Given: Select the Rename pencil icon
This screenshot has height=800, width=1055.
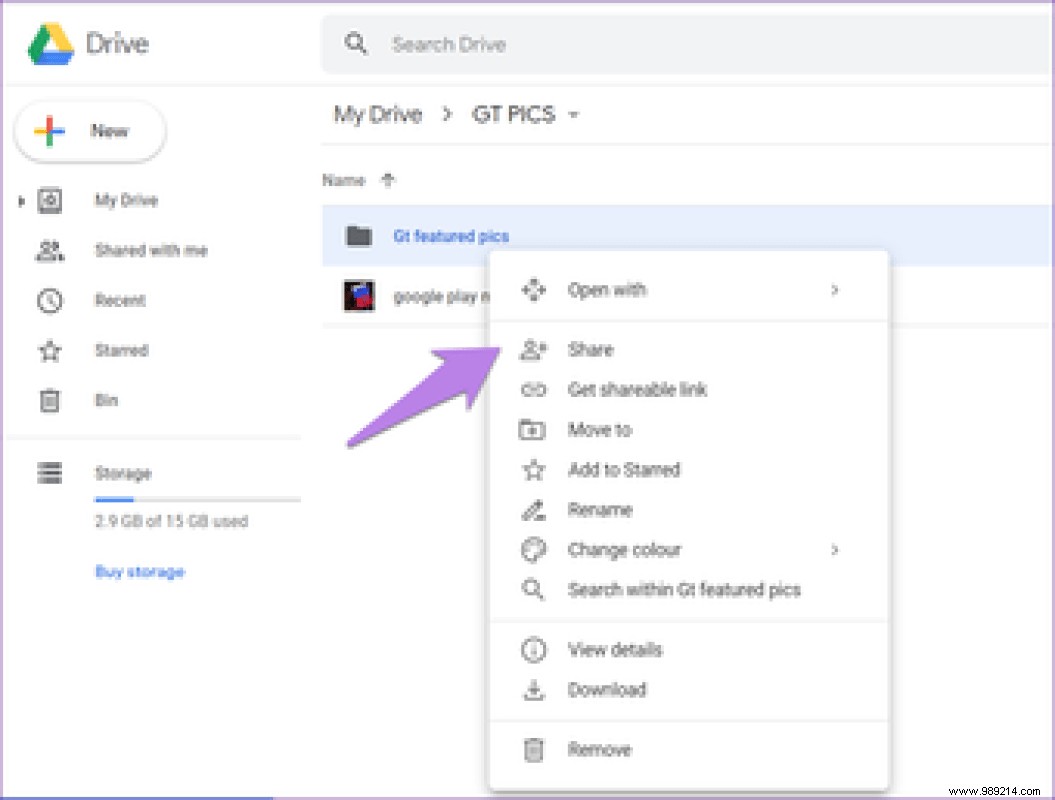Looking at the screenshot, I should (x=534, y=509).
